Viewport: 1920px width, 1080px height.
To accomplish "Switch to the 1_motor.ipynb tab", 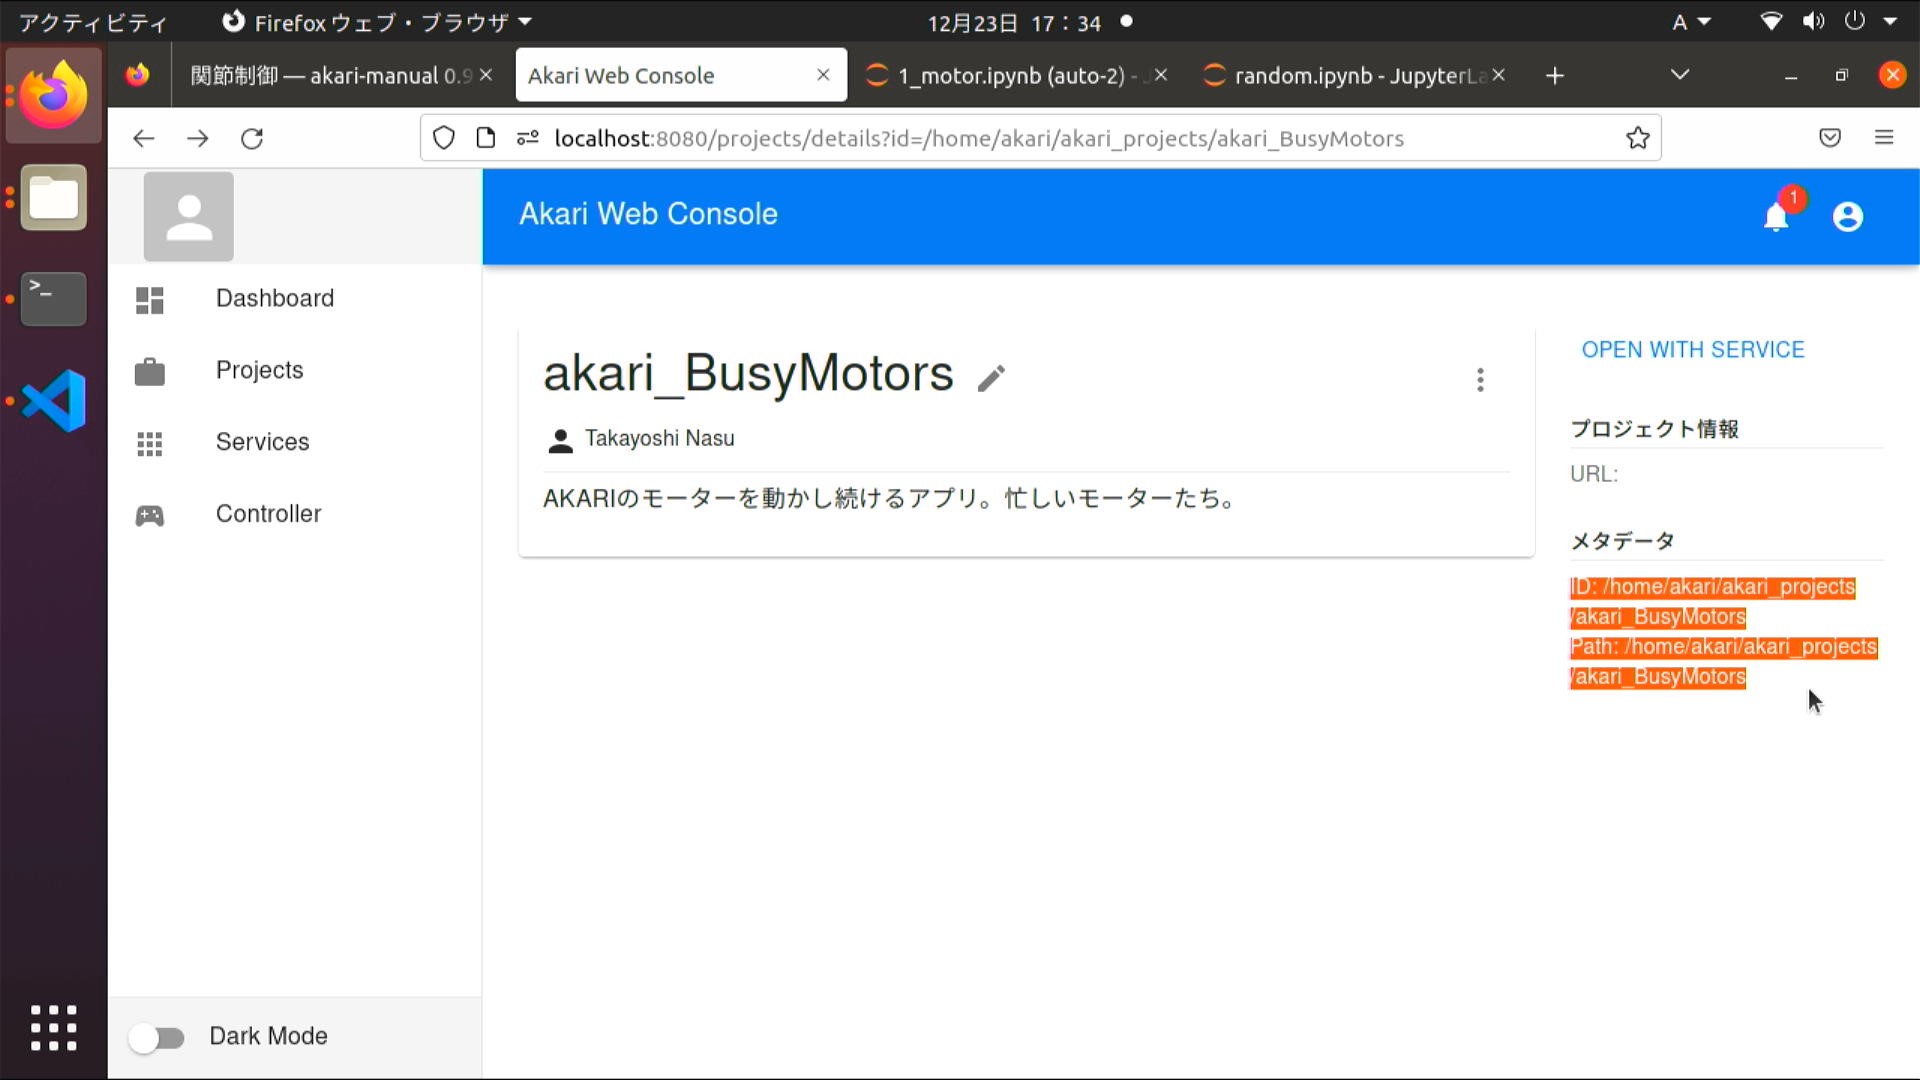I will tap(1010, 74).
